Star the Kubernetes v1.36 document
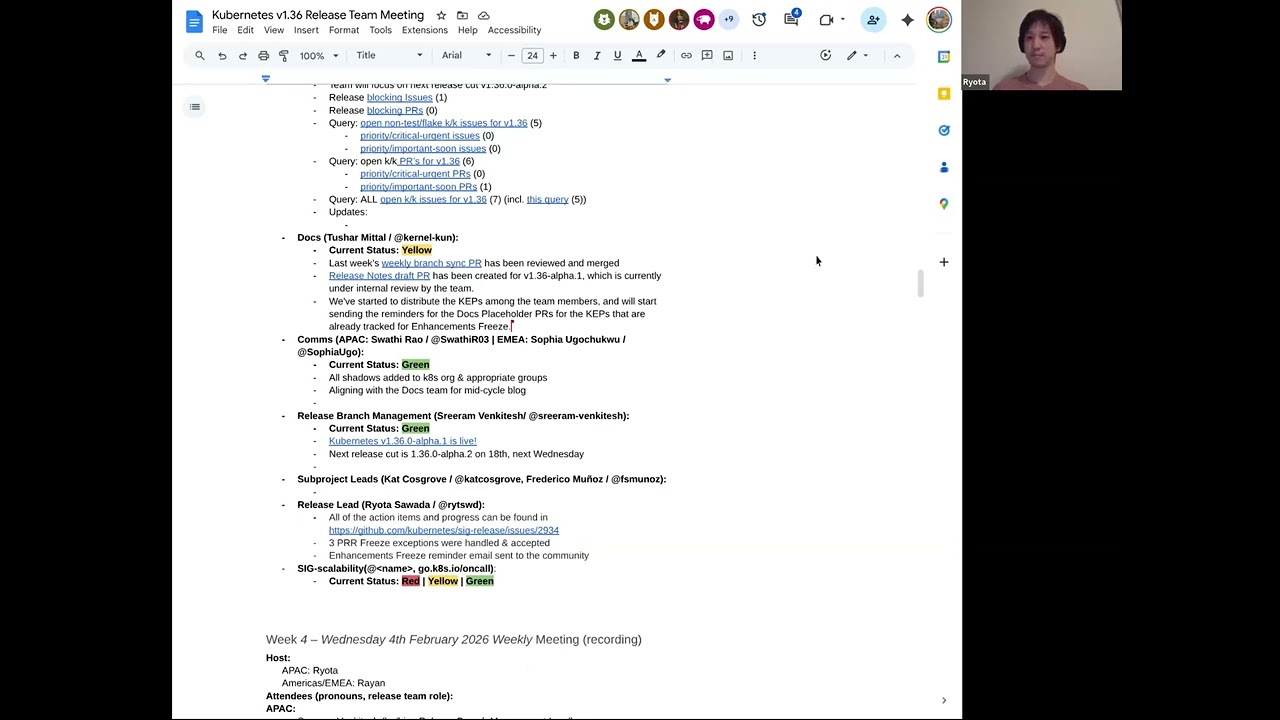The height and width of the screenshot is (720, 1280). pos(441,16)
